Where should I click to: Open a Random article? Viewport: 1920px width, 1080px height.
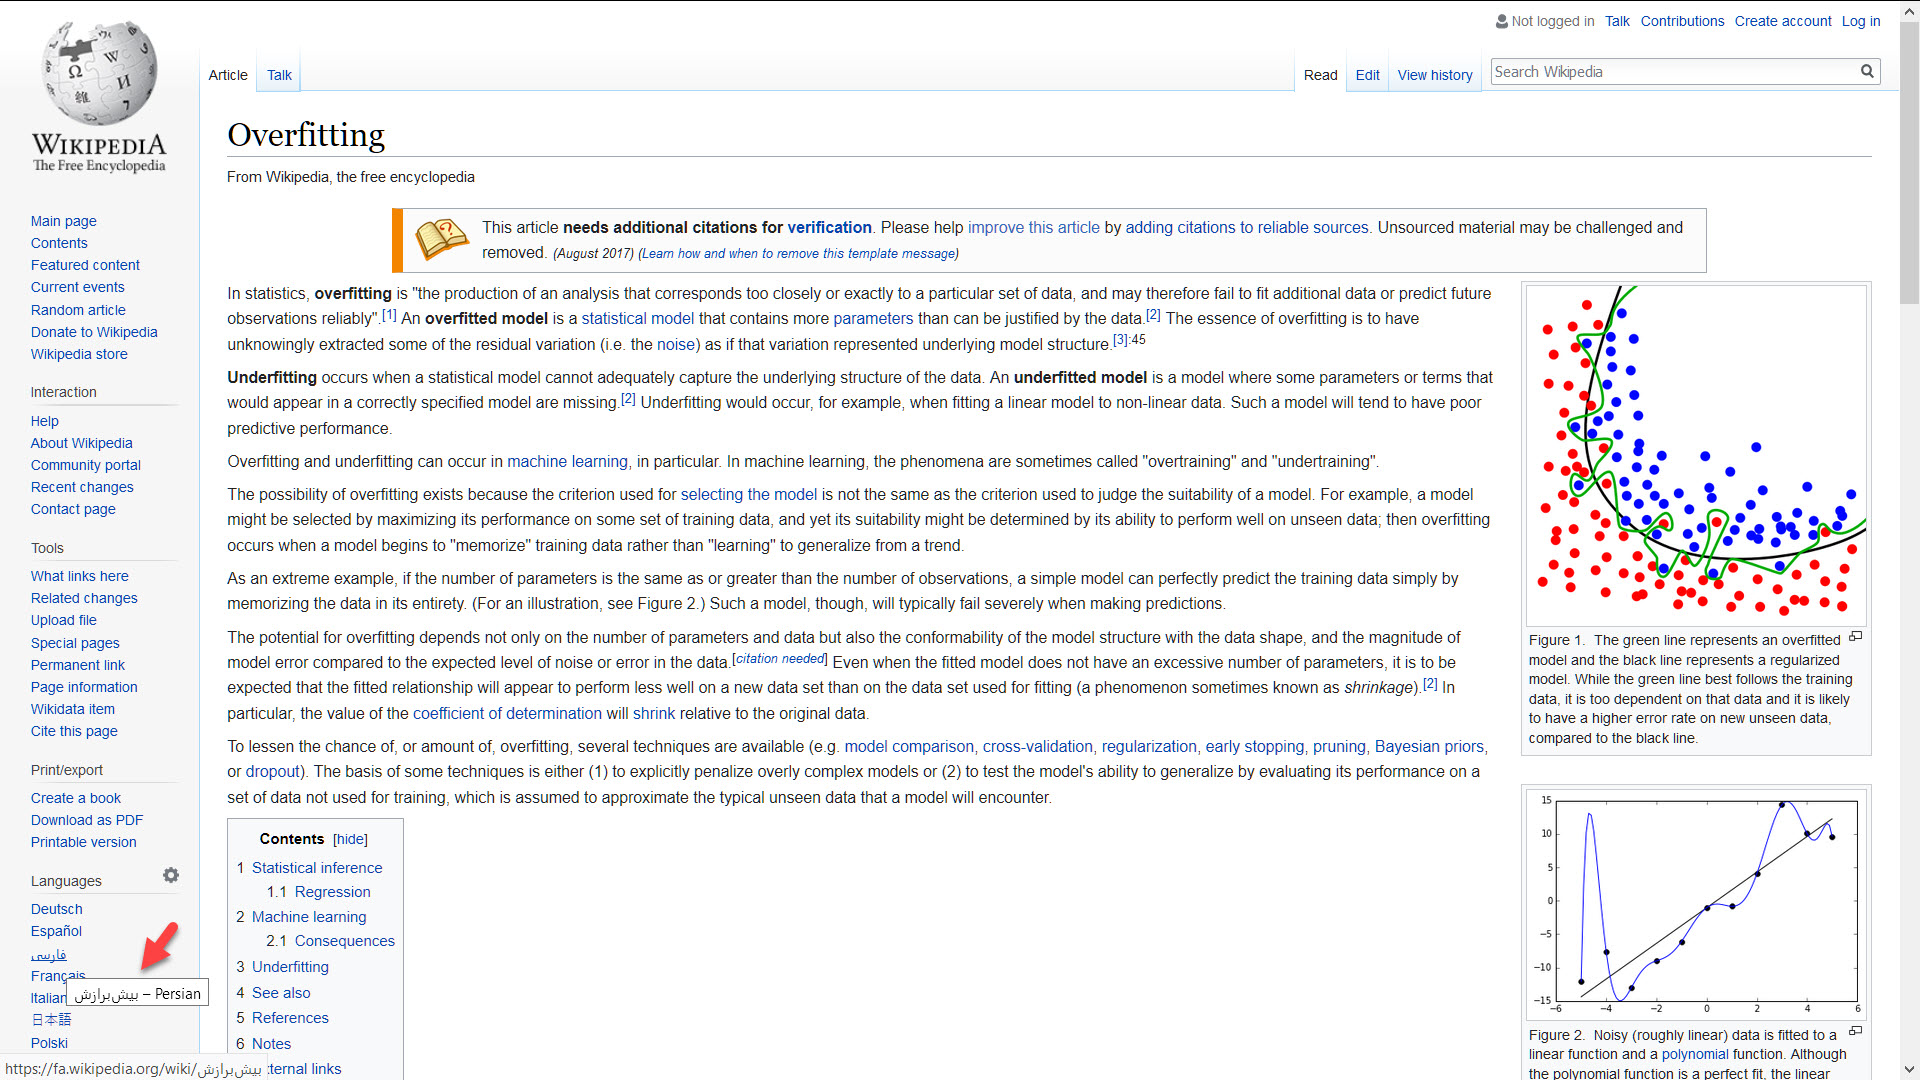(78, 310)
